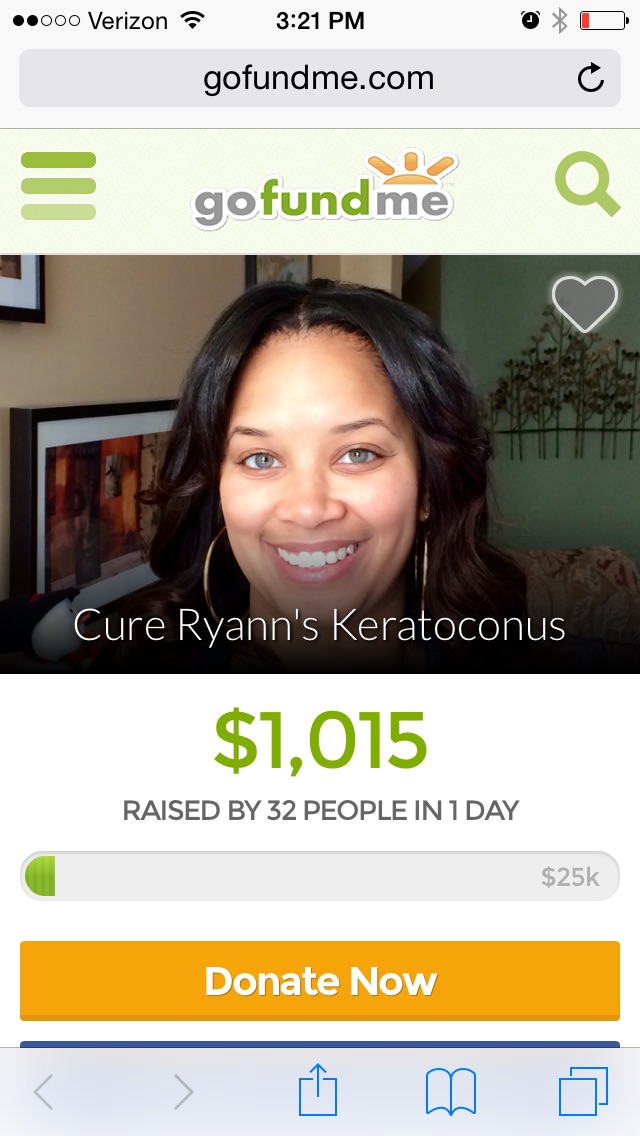The image size is (640, 1136).
Task: Go forward using the Safari forward arrow
Action: click(x=183, y=1092)
